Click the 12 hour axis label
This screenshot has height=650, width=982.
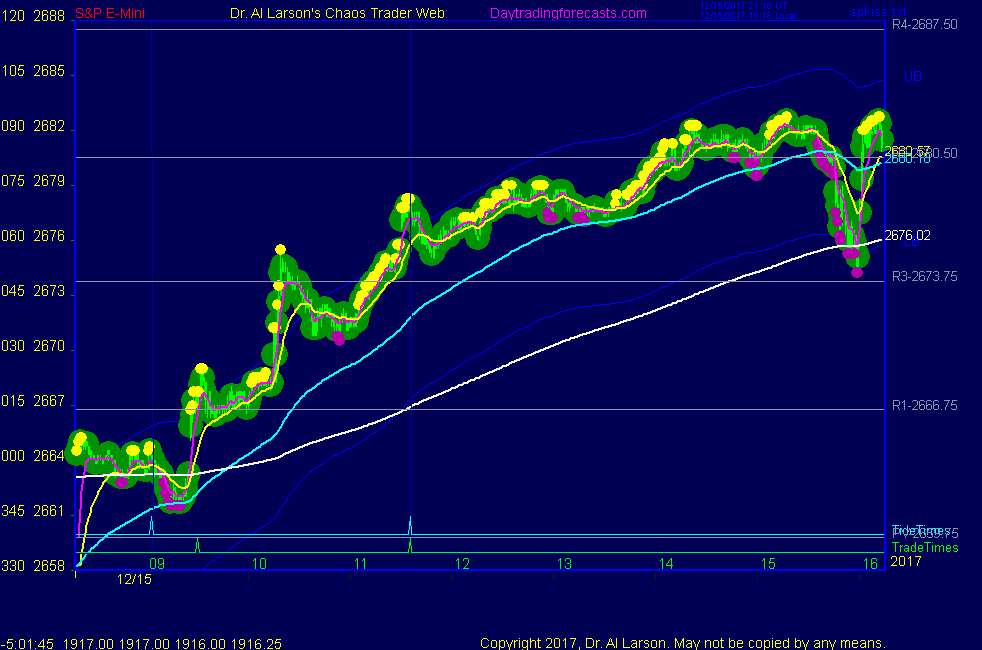coord(462,564)
